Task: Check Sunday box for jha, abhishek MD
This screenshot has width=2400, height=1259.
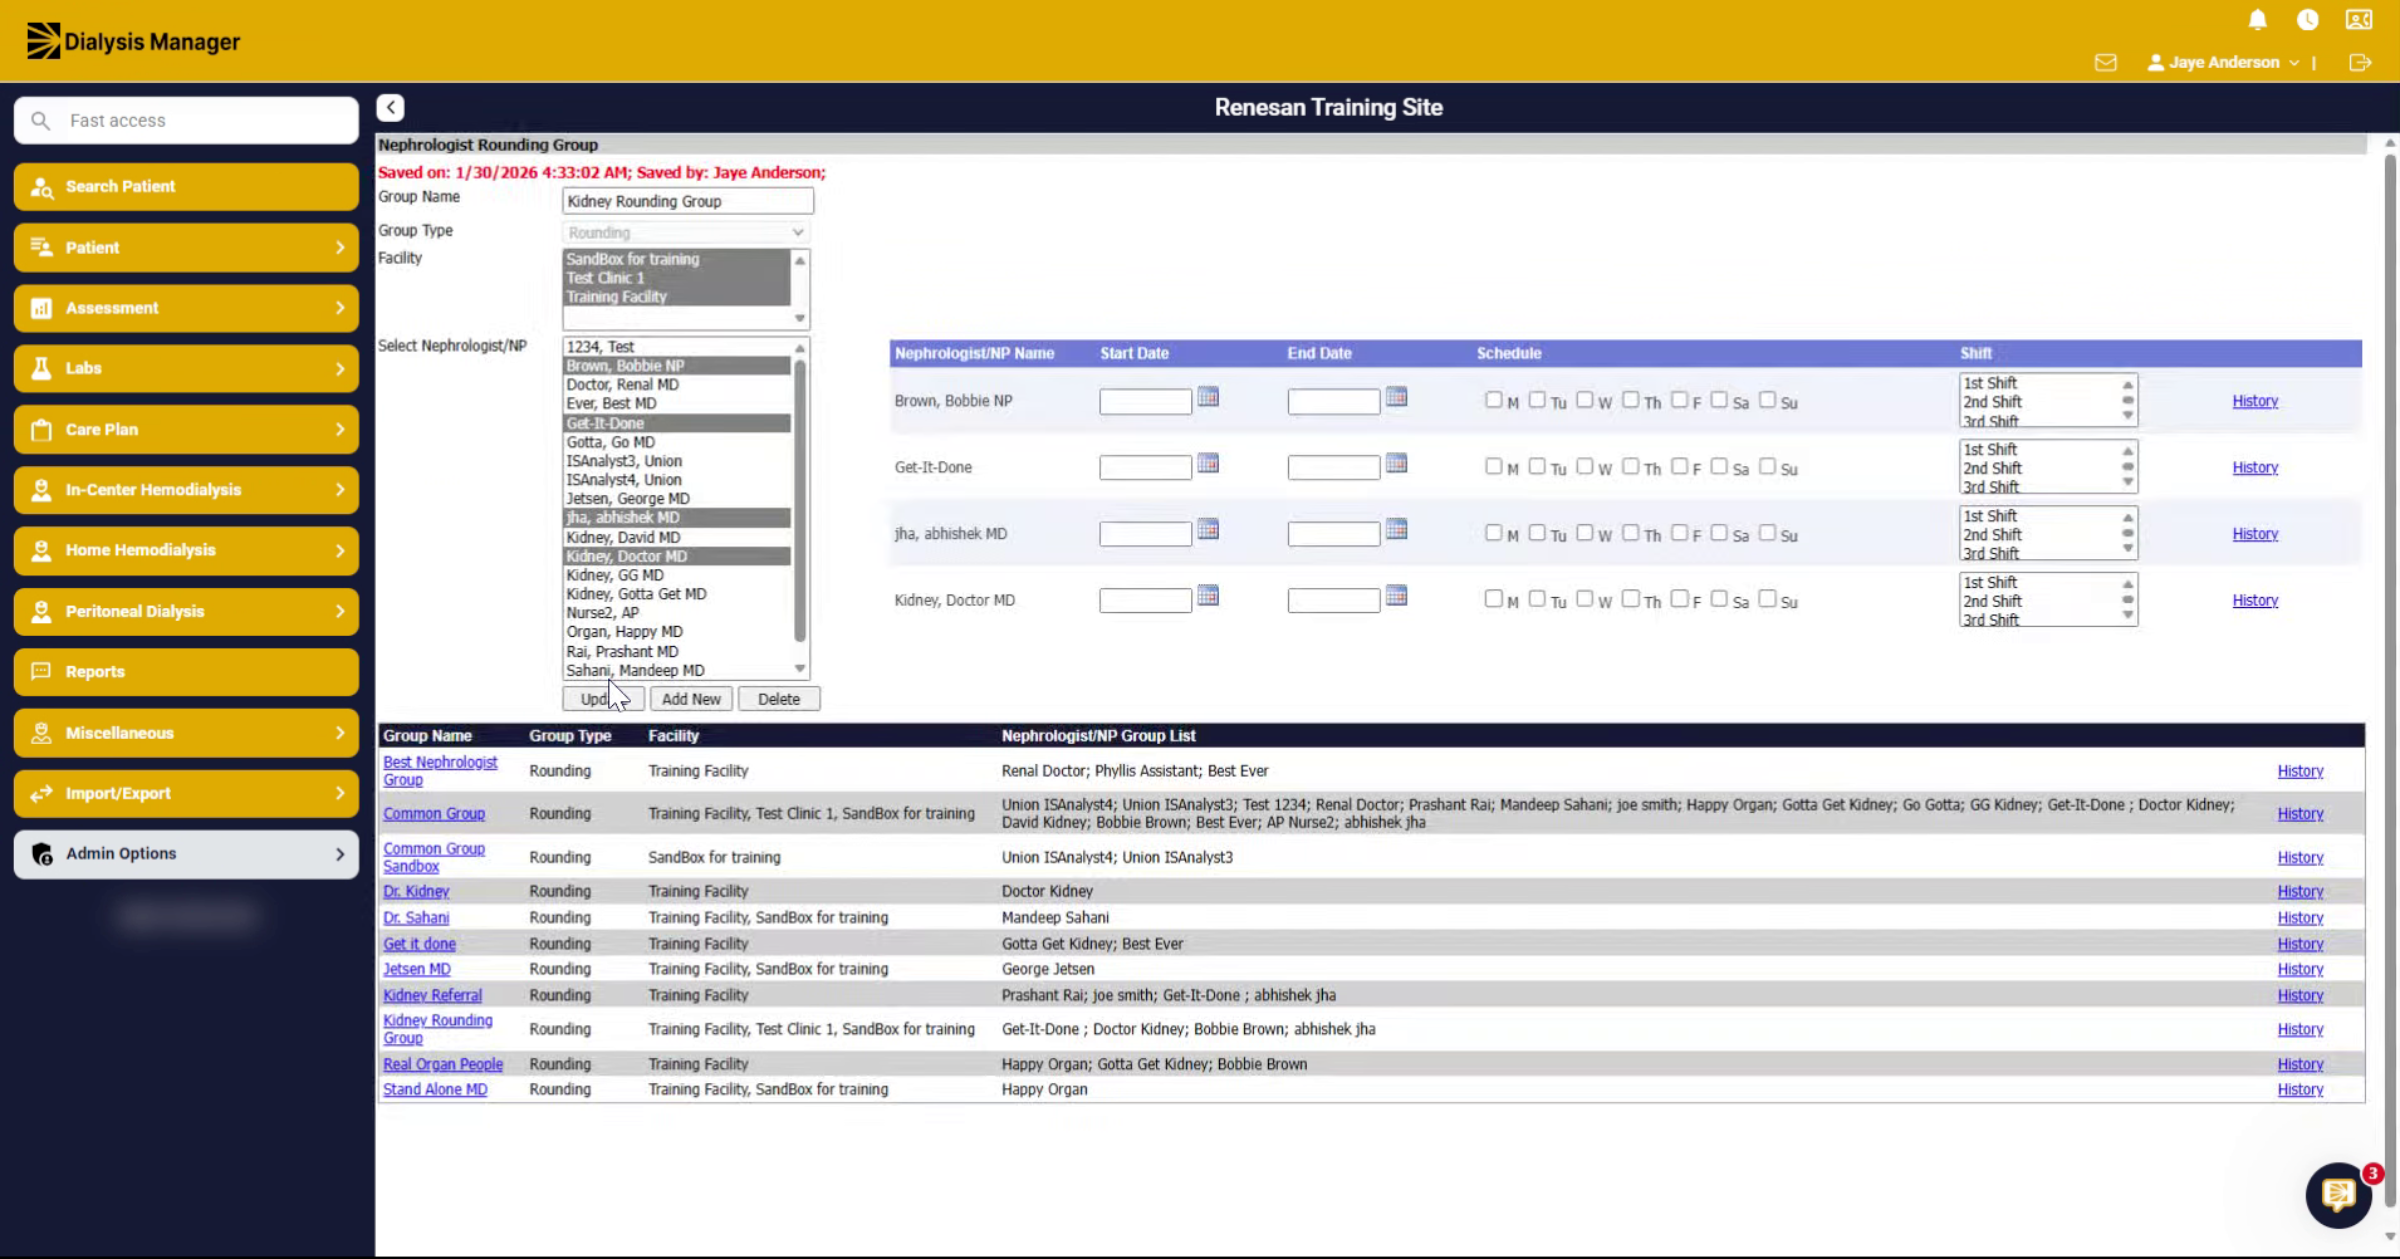Action: pyautogui.click(x=1767, y=533)
